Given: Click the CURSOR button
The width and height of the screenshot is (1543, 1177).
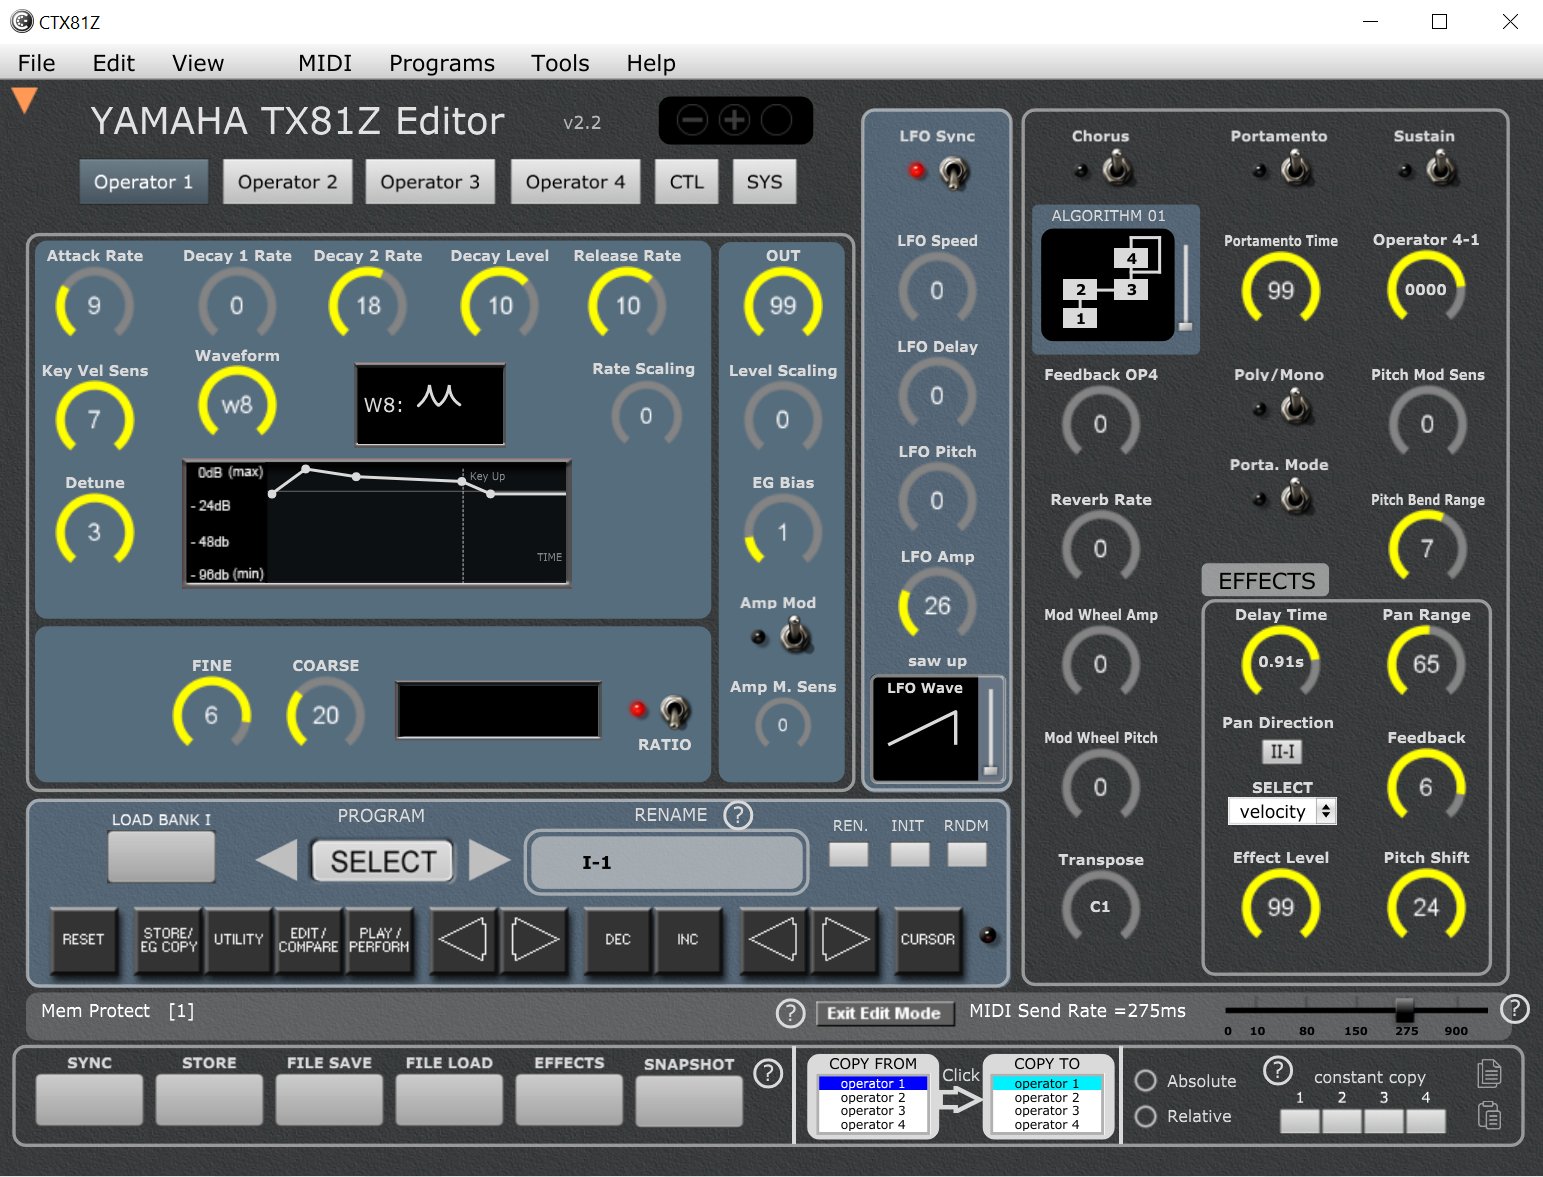Looking at the screenshot, I should click(x=928, y=940).
